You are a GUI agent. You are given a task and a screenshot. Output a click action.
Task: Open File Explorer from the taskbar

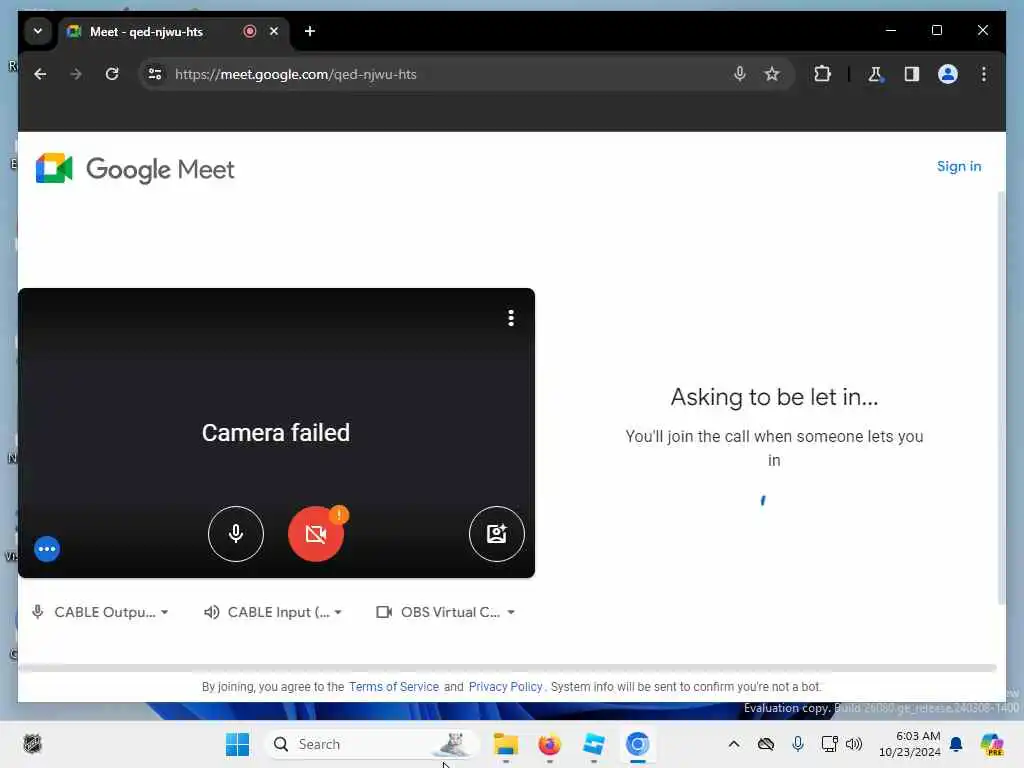coord(505,744)
